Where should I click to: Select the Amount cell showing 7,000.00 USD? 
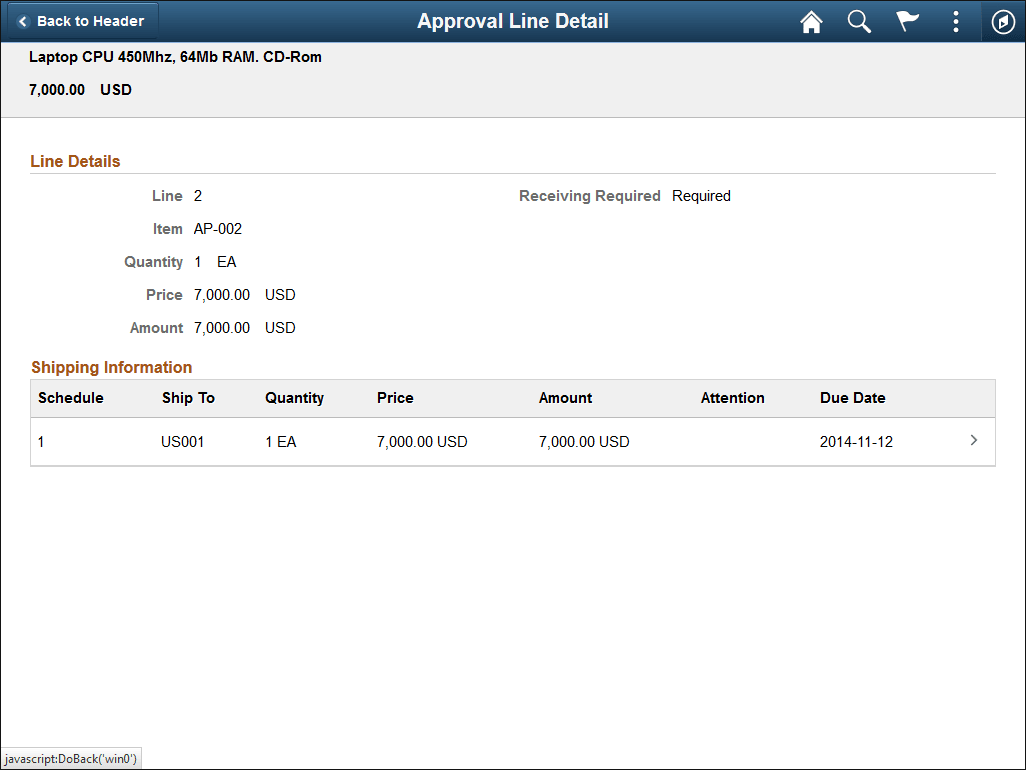click(584, 441)
